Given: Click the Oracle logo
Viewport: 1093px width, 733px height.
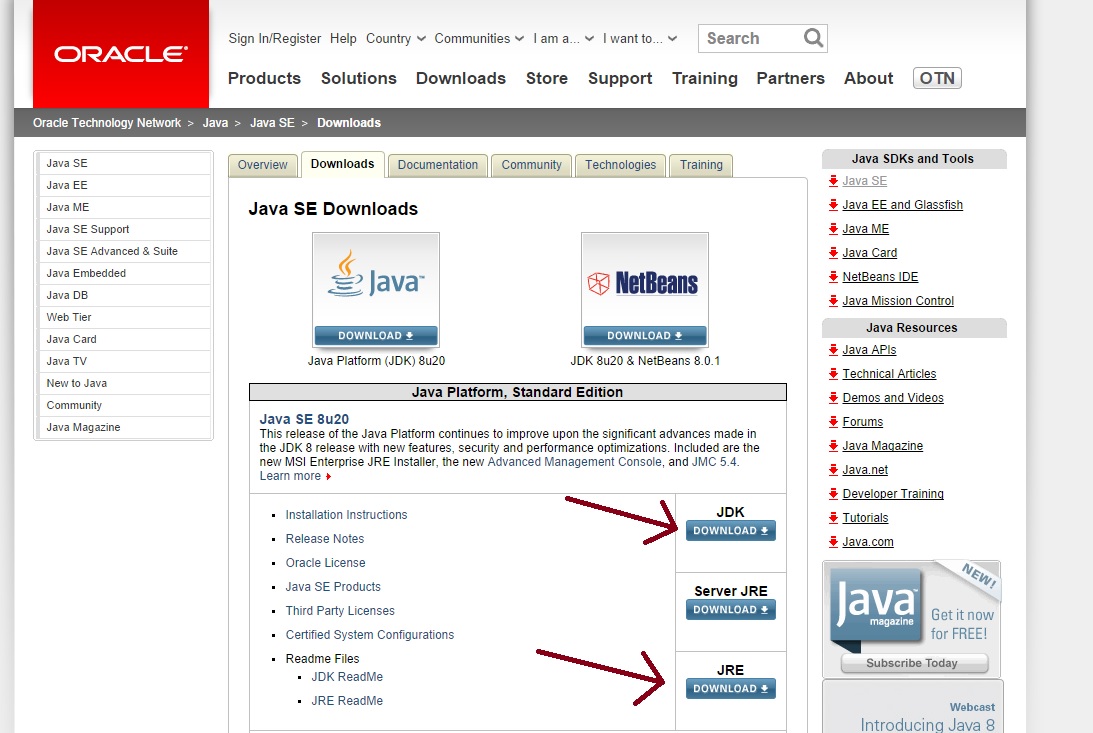Looking at the screenshot, I should 121,54.
